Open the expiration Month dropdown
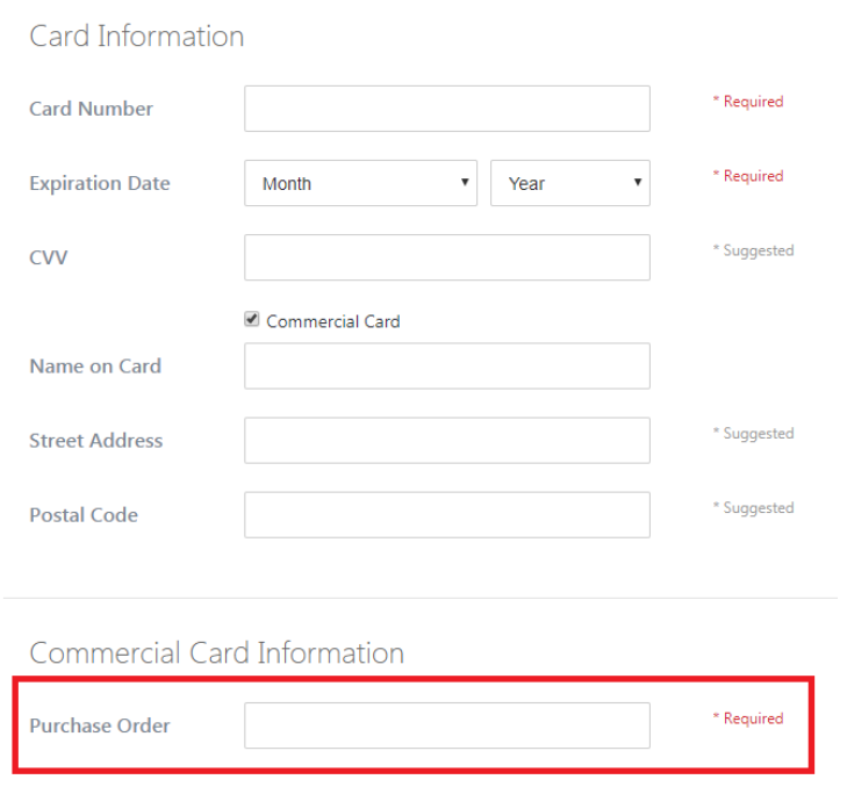The image size is (841, 809). click(360, 183)
